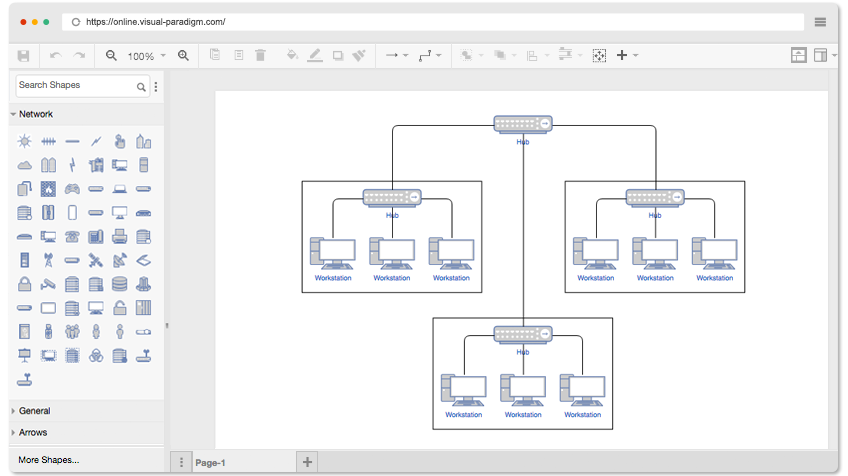Open More Shapes...

click(49, 460)
